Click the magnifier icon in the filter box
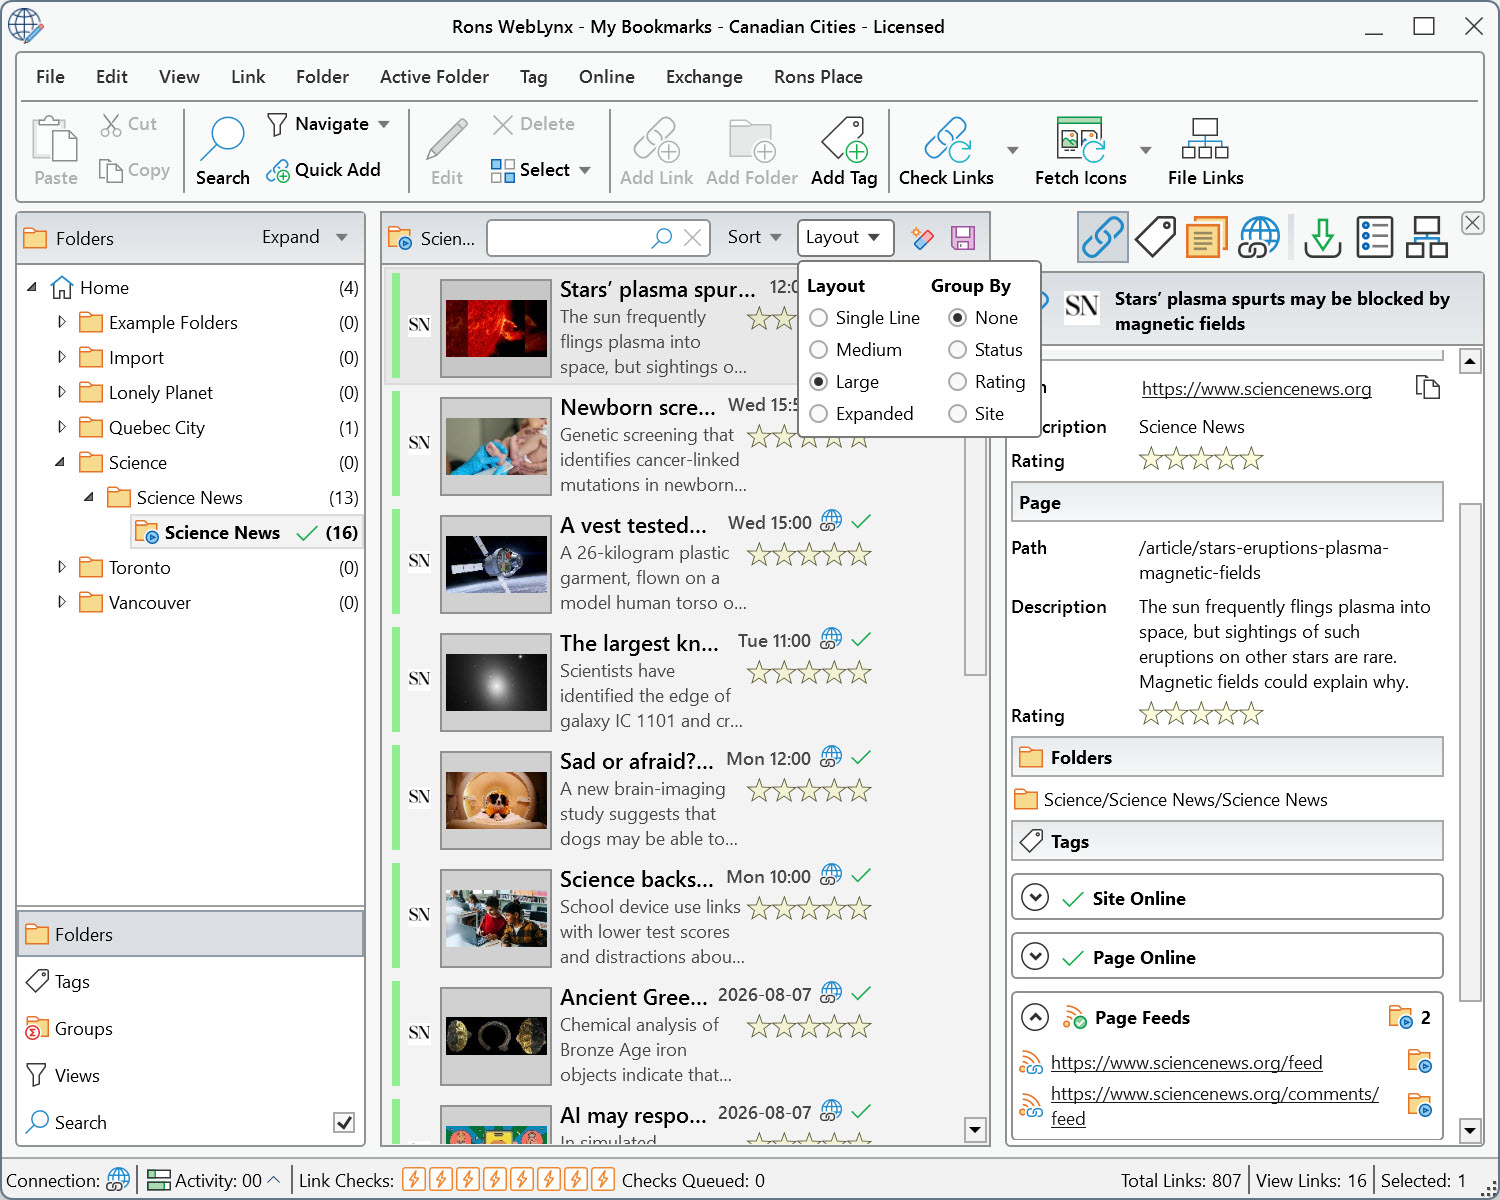 click(662, 238)
